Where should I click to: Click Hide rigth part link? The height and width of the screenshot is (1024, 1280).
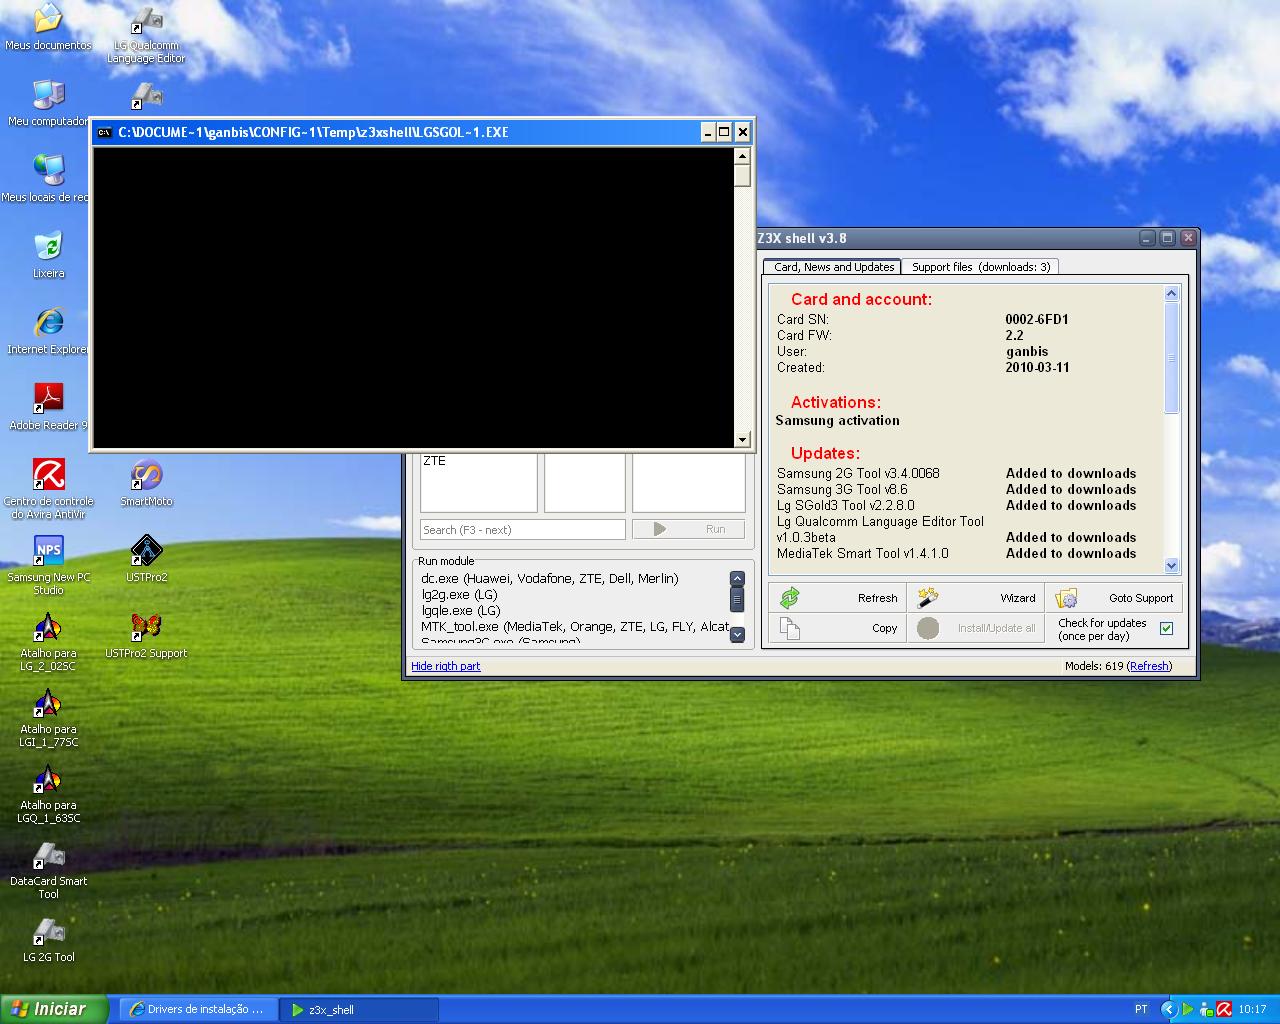445,666
